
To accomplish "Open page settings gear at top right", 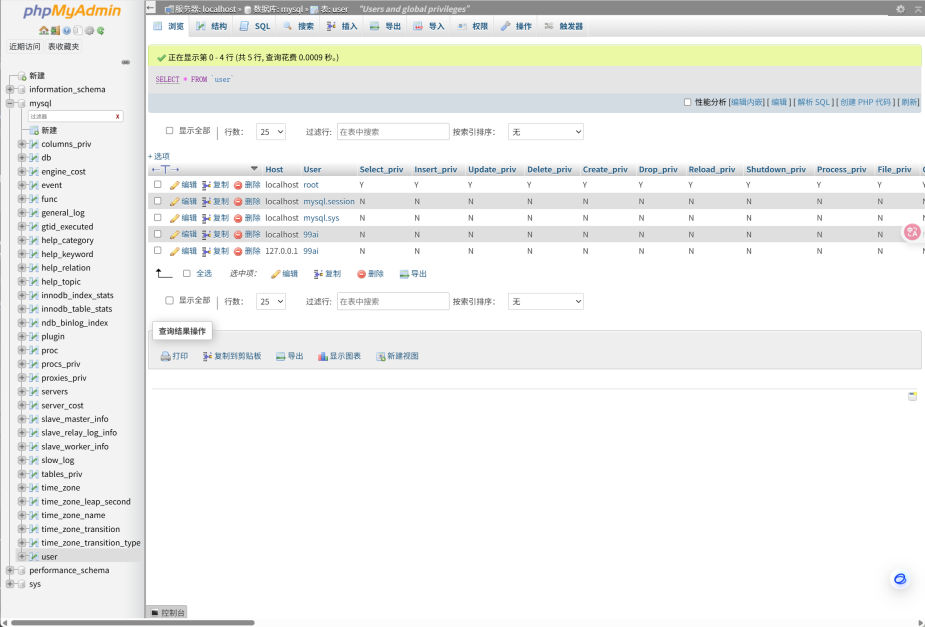I will [900, 9].
